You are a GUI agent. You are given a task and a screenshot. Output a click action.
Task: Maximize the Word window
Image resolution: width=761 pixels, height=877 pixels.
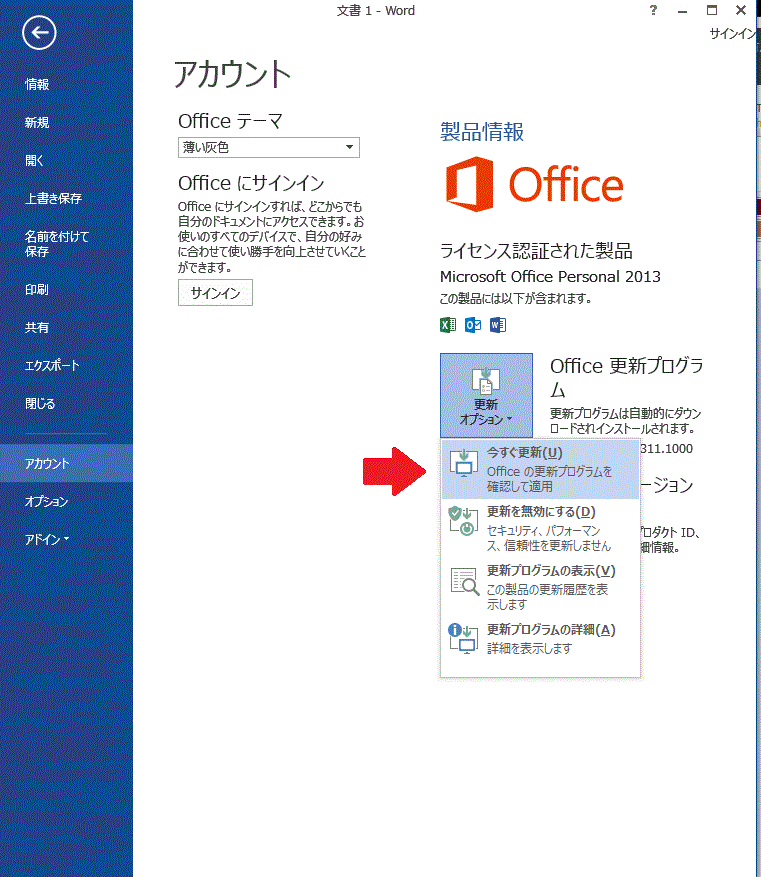pyautogui.click(x=712, y=10)
